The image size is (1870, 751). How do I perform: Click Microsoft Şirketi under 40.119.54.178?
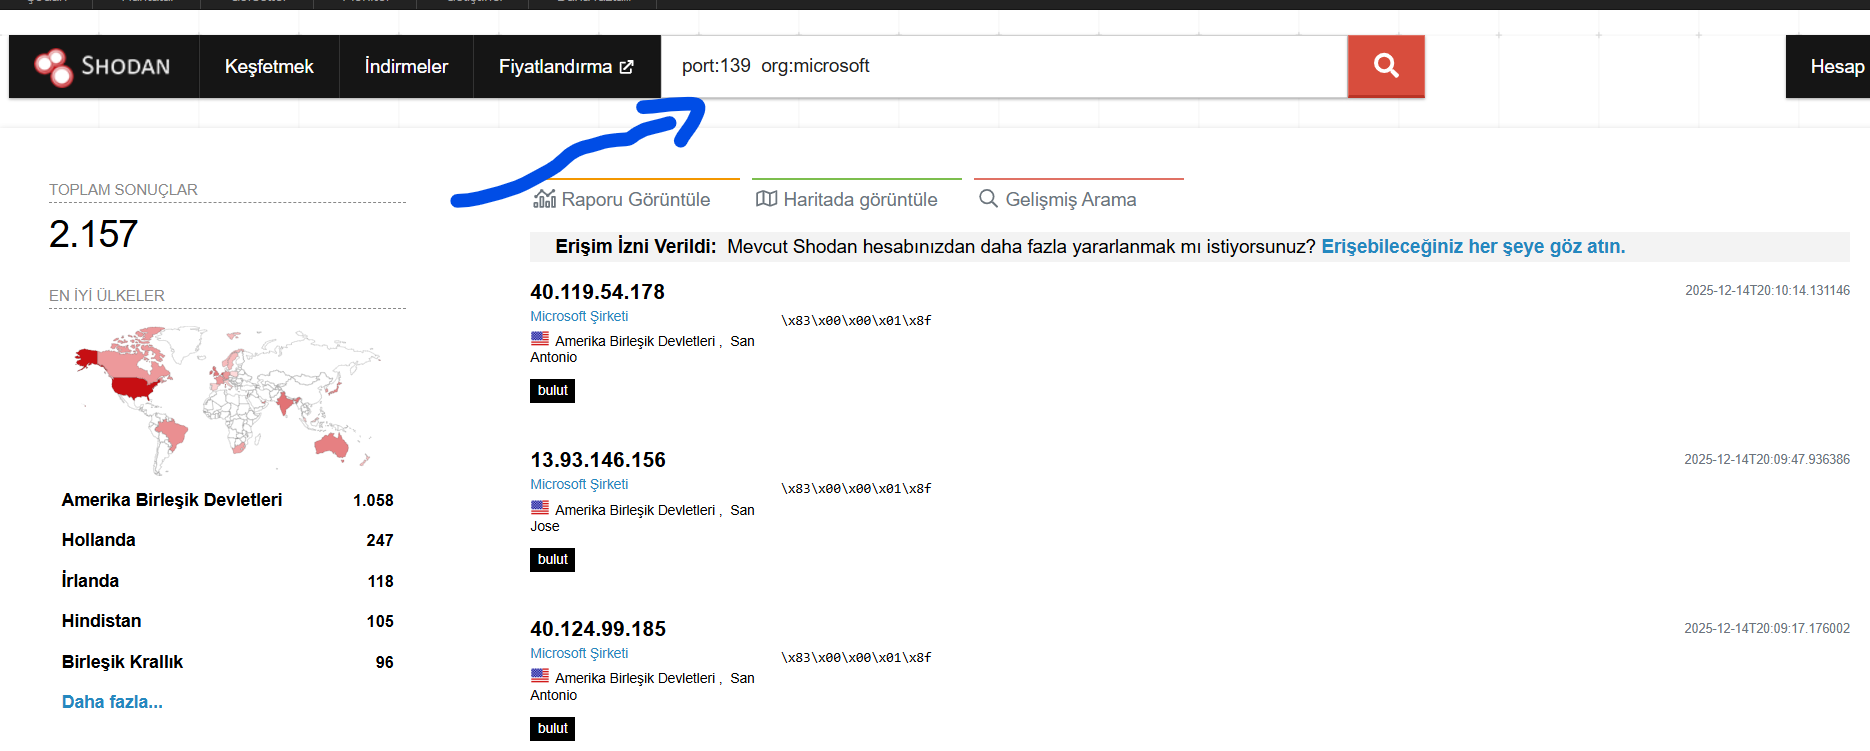click(579, 316)
